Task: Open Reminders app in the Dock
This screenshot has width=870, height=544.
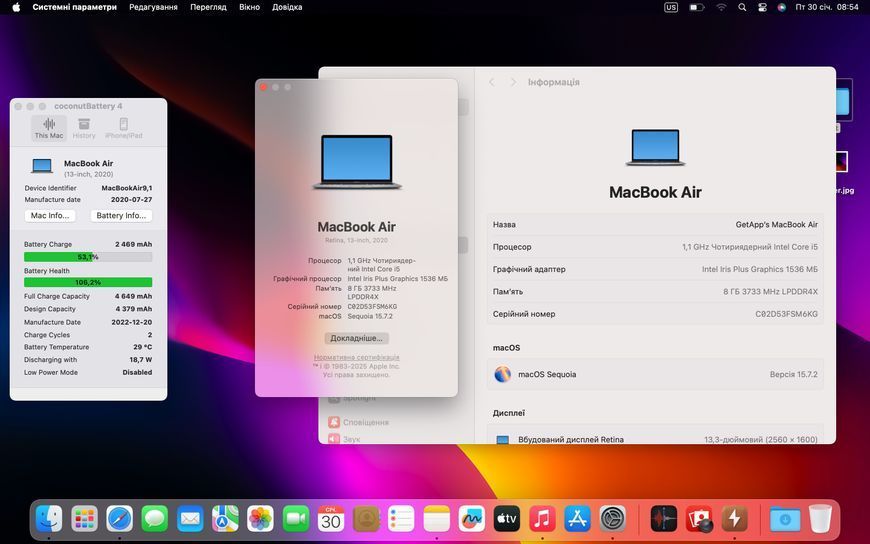Action: click(401, 519)
